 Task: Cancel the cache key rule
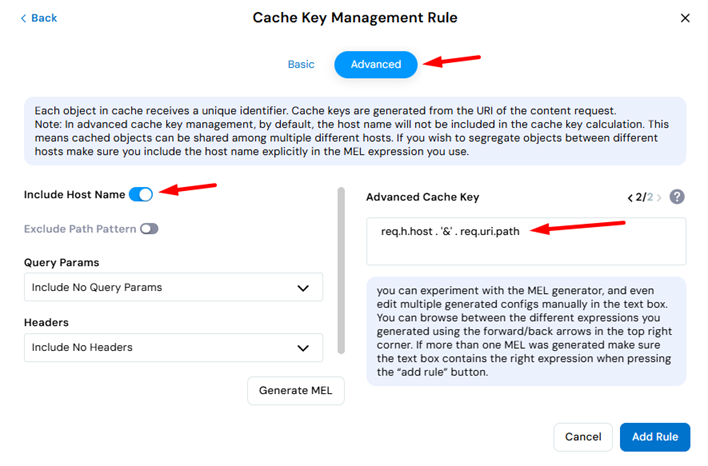click(x=583, y=437)
